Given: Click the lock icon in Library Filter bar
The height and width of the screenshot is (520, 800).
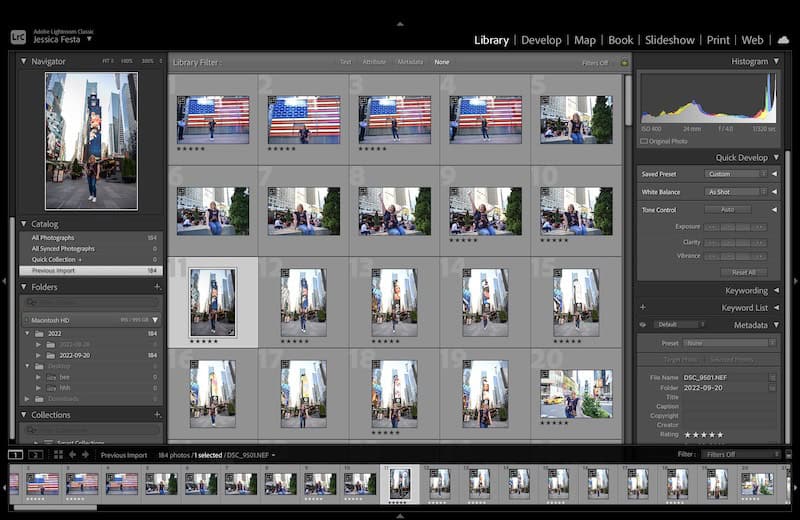Looking at the screenshot, I should [623, 62].
